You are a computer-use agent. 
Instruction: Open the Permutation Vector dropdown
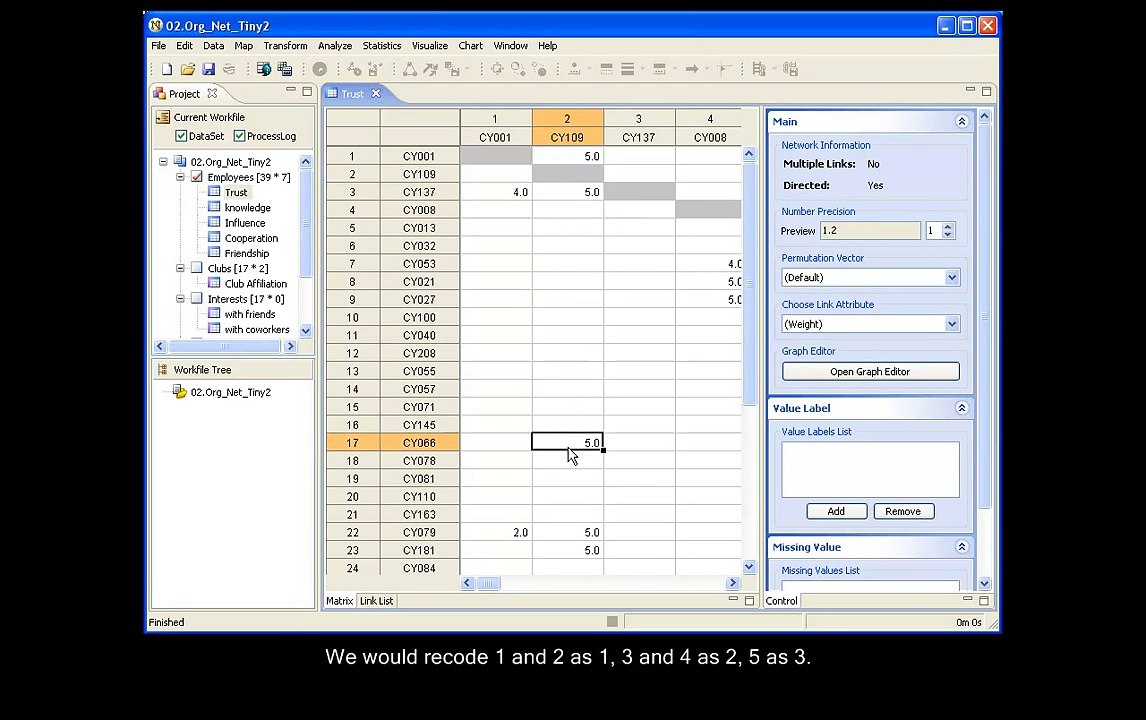click(x=952, y=277)
